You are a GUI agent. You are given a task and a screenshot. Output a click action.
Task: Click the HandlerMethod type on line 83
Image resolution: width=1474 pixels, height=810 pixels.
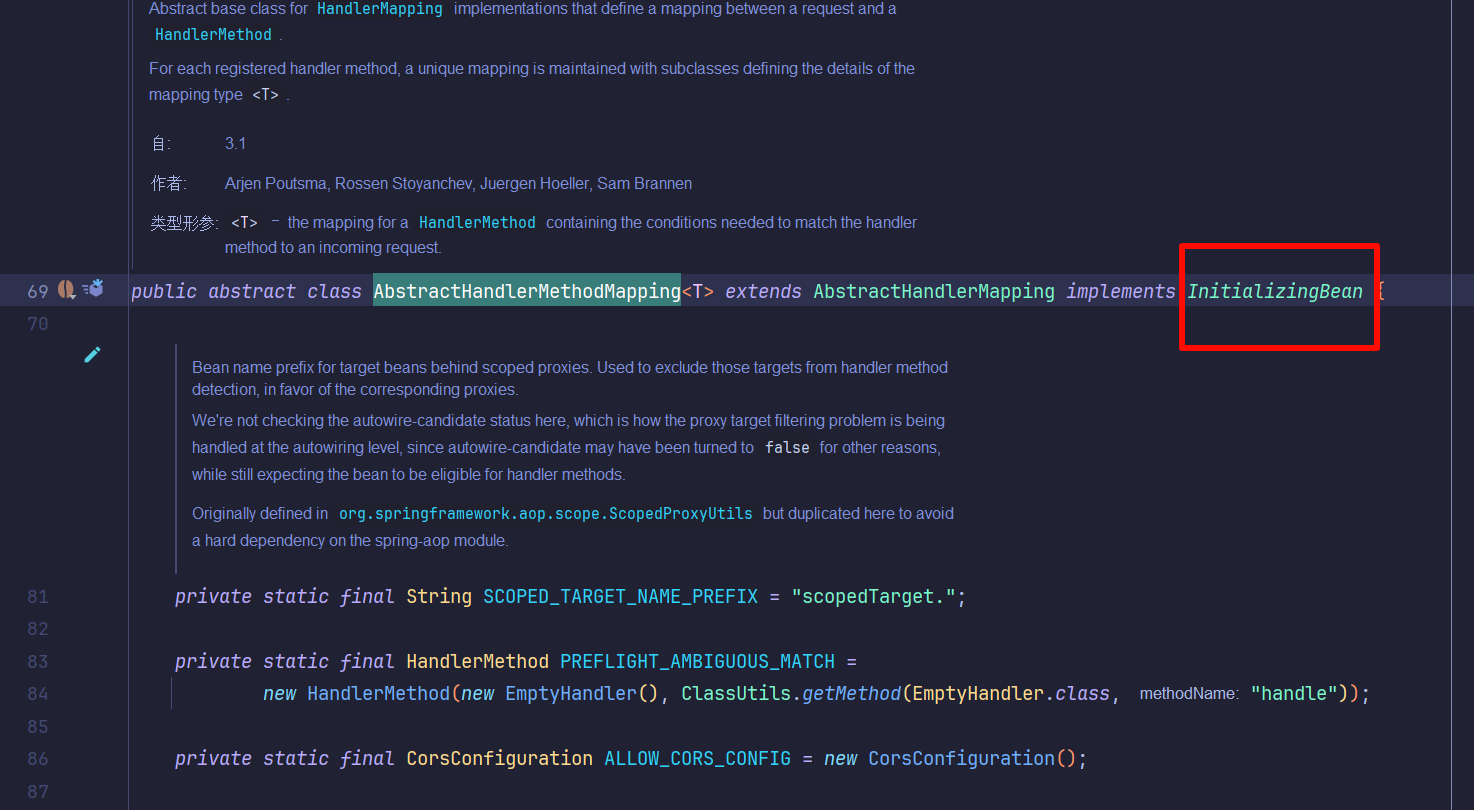pos(477,661)
